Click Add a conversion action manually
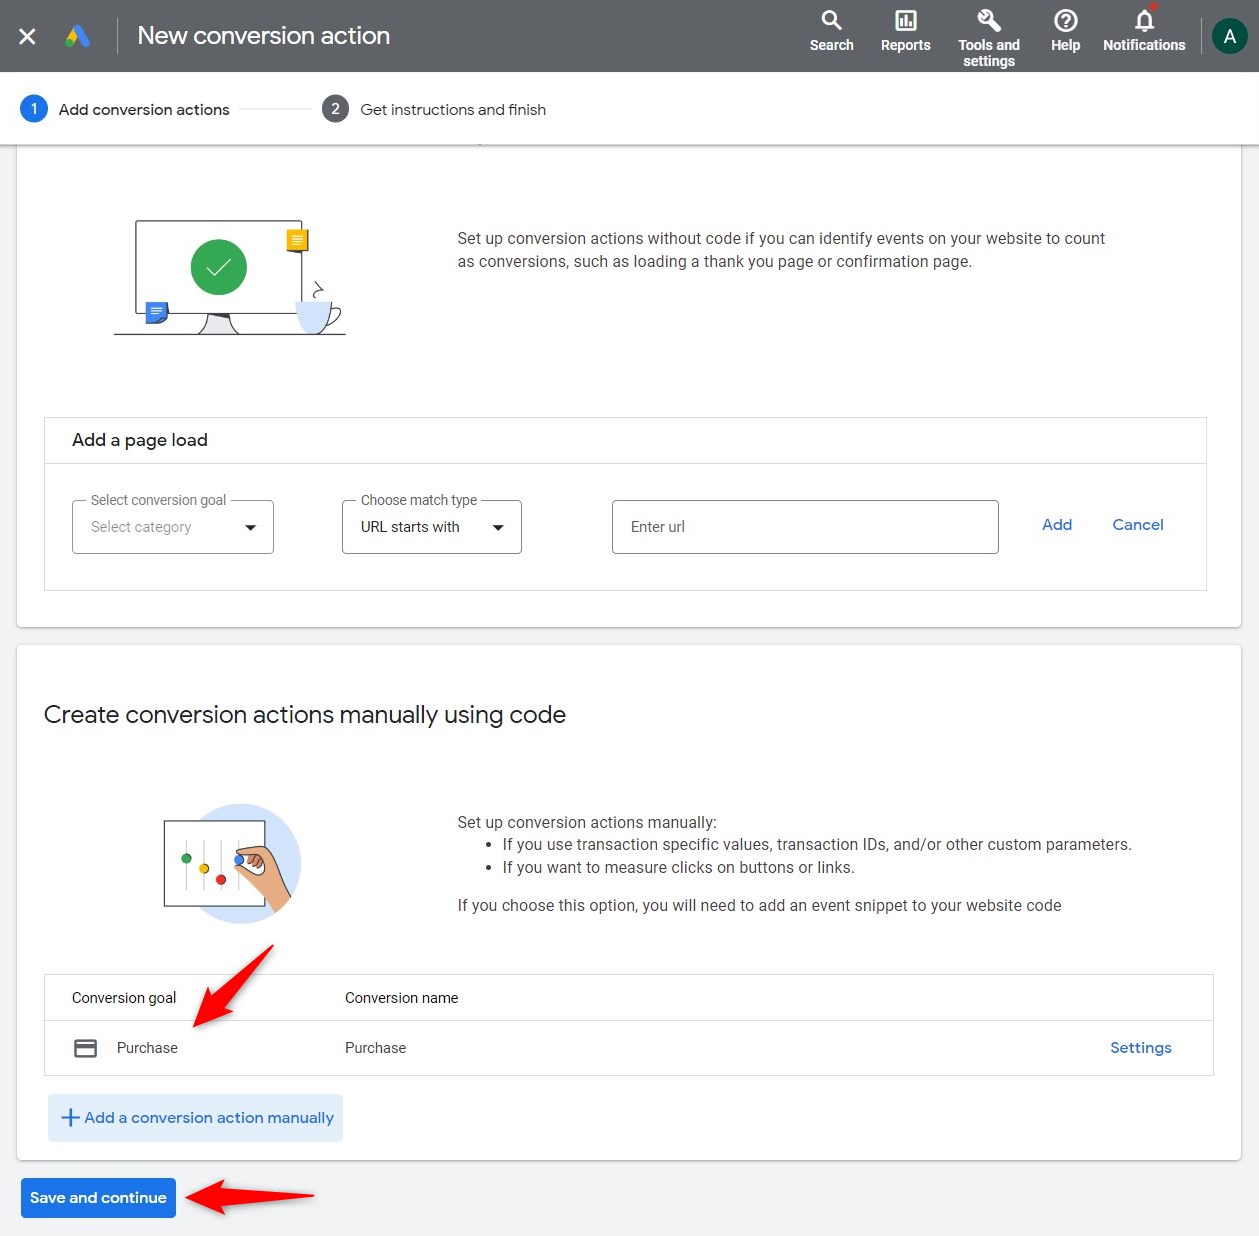The height and width of the screenshot is (1236, 1259). tap(195, 1117)
